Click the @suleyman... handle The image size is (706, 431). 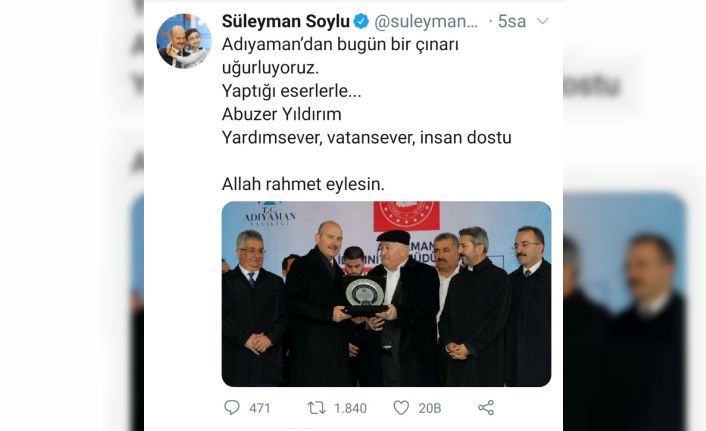(x=426, y=22)
